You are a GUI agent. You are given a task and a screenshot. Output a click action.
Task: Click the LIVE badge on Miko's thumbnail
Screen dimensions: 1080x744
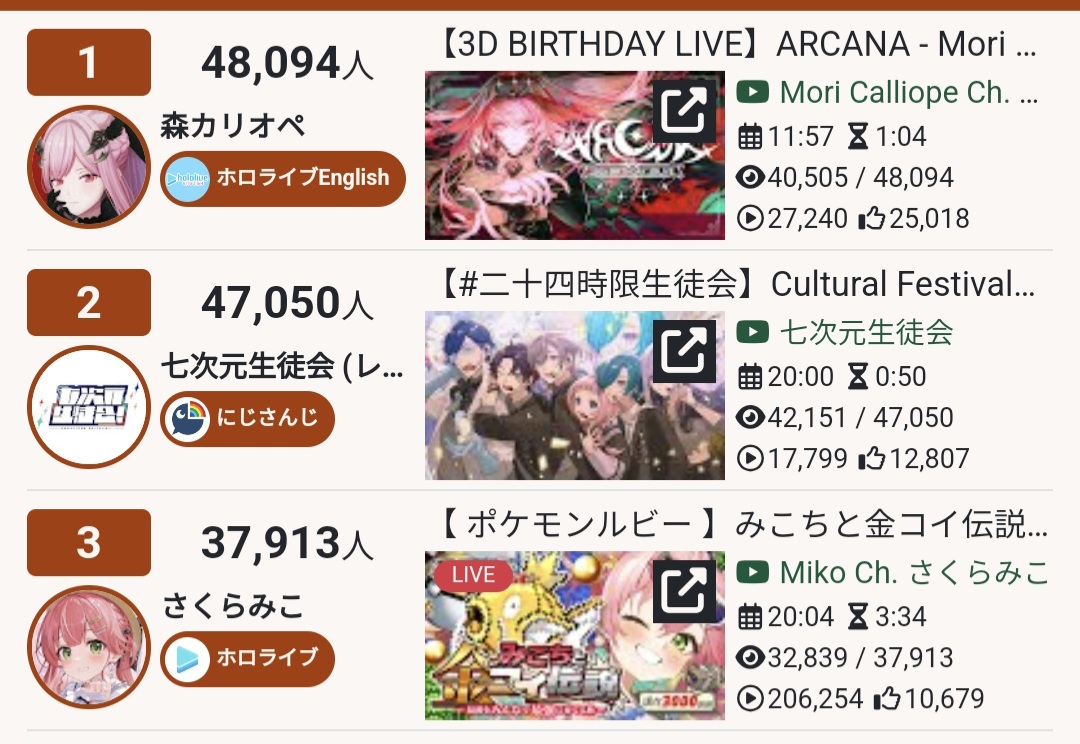pyautogui.click(x=473, y=575)
